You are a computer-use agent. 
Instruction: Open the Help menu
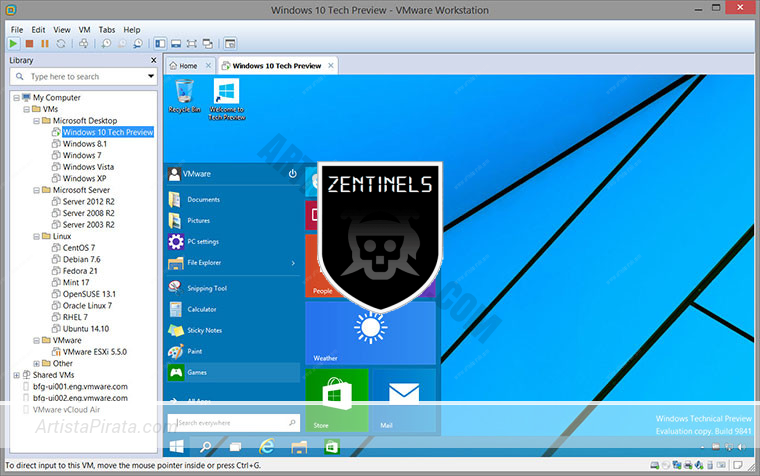pos(131,30)
